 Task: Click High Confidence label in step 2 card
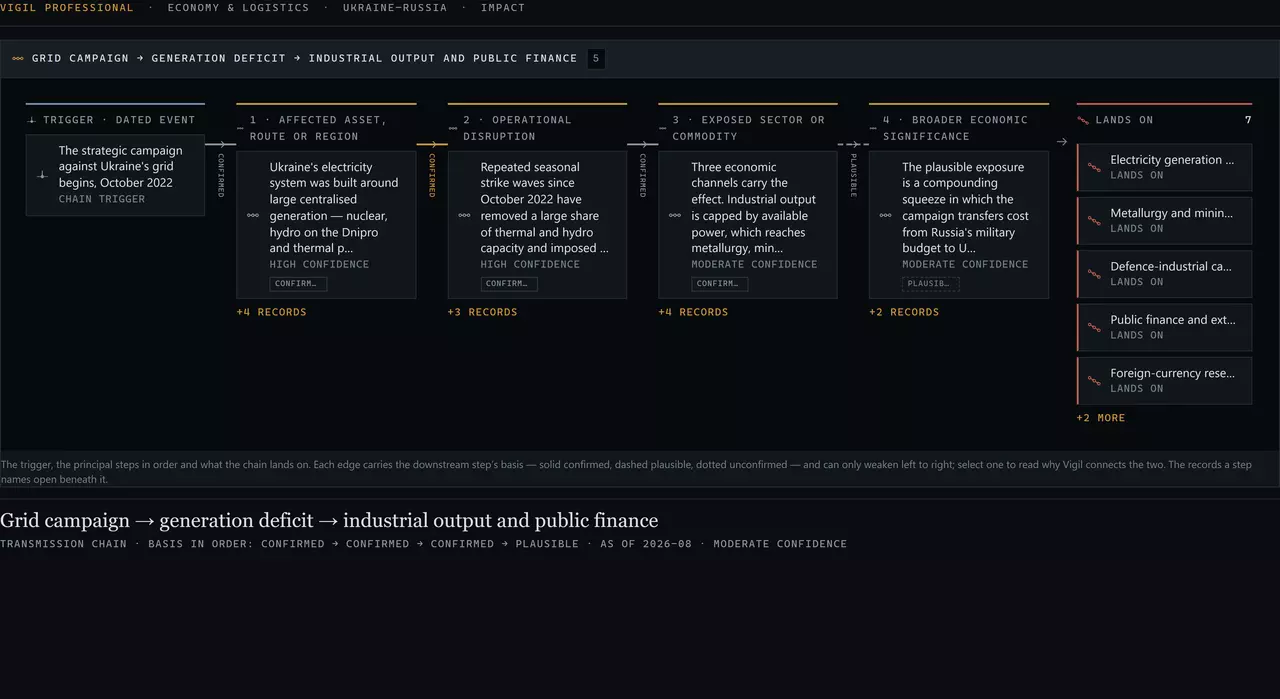(530, 265)
